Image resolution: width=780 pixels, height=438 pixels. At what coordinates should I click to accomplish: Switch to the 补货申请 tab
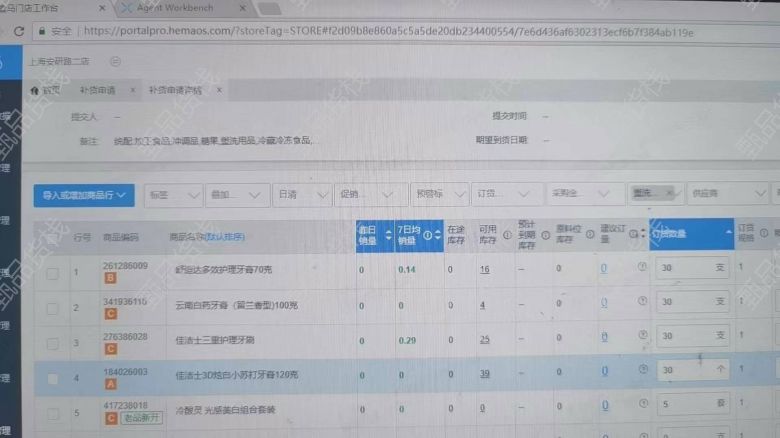(97, 90)
